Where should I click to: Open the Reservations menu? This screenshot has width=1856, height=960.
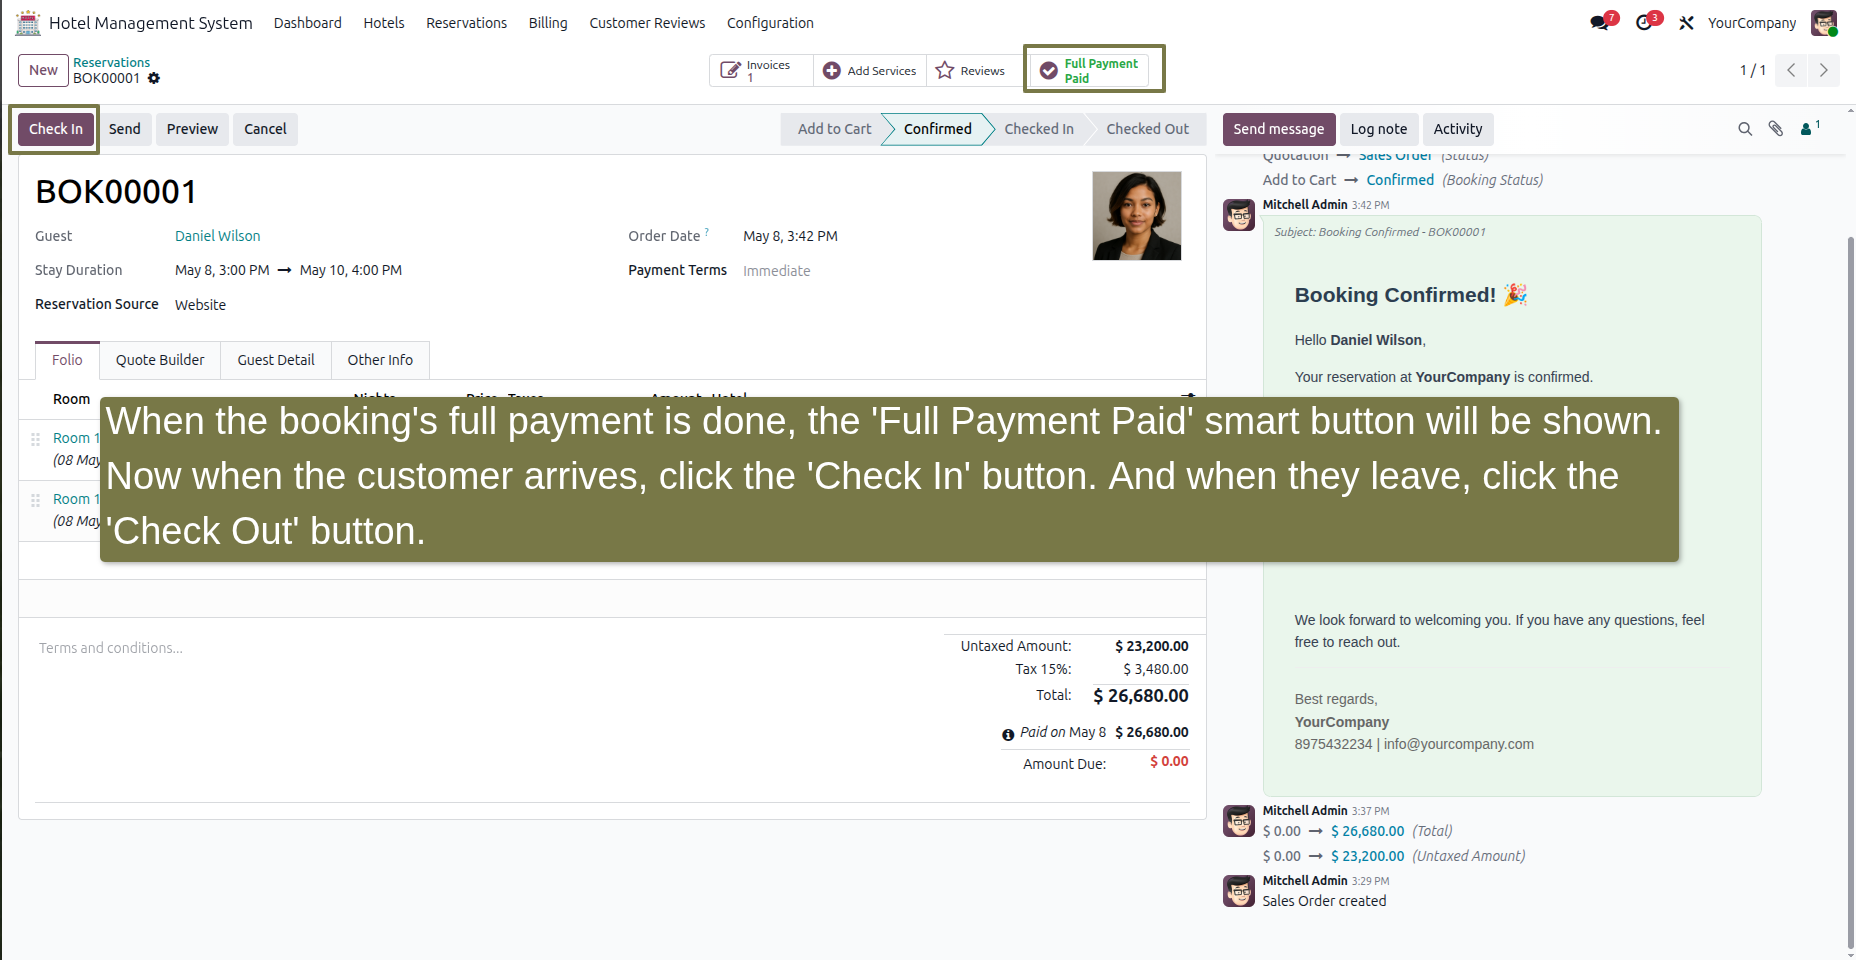point(466,23)
